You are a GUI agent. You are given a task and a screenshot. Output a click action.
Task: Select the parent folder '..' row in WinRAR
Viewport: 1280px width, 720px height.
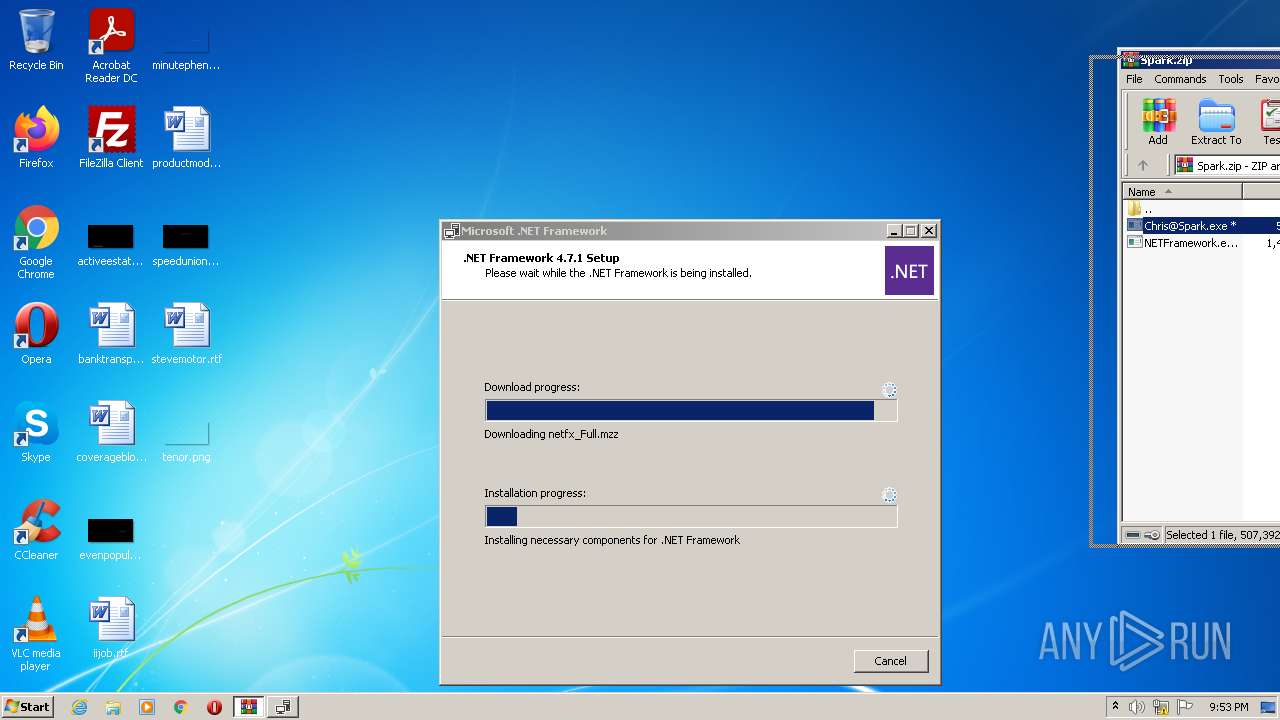point(1201,209)
